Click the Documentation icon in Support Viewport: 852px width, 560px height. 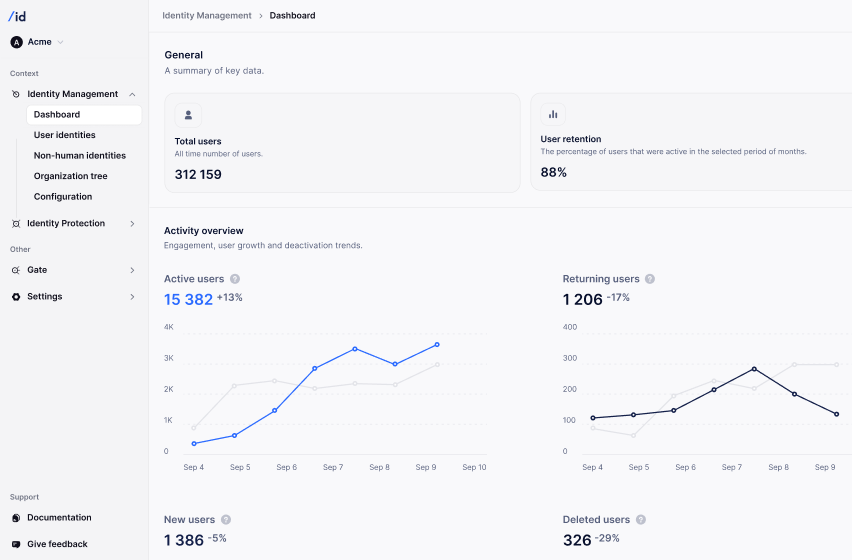pyautogui.click(x=16, y=518)
